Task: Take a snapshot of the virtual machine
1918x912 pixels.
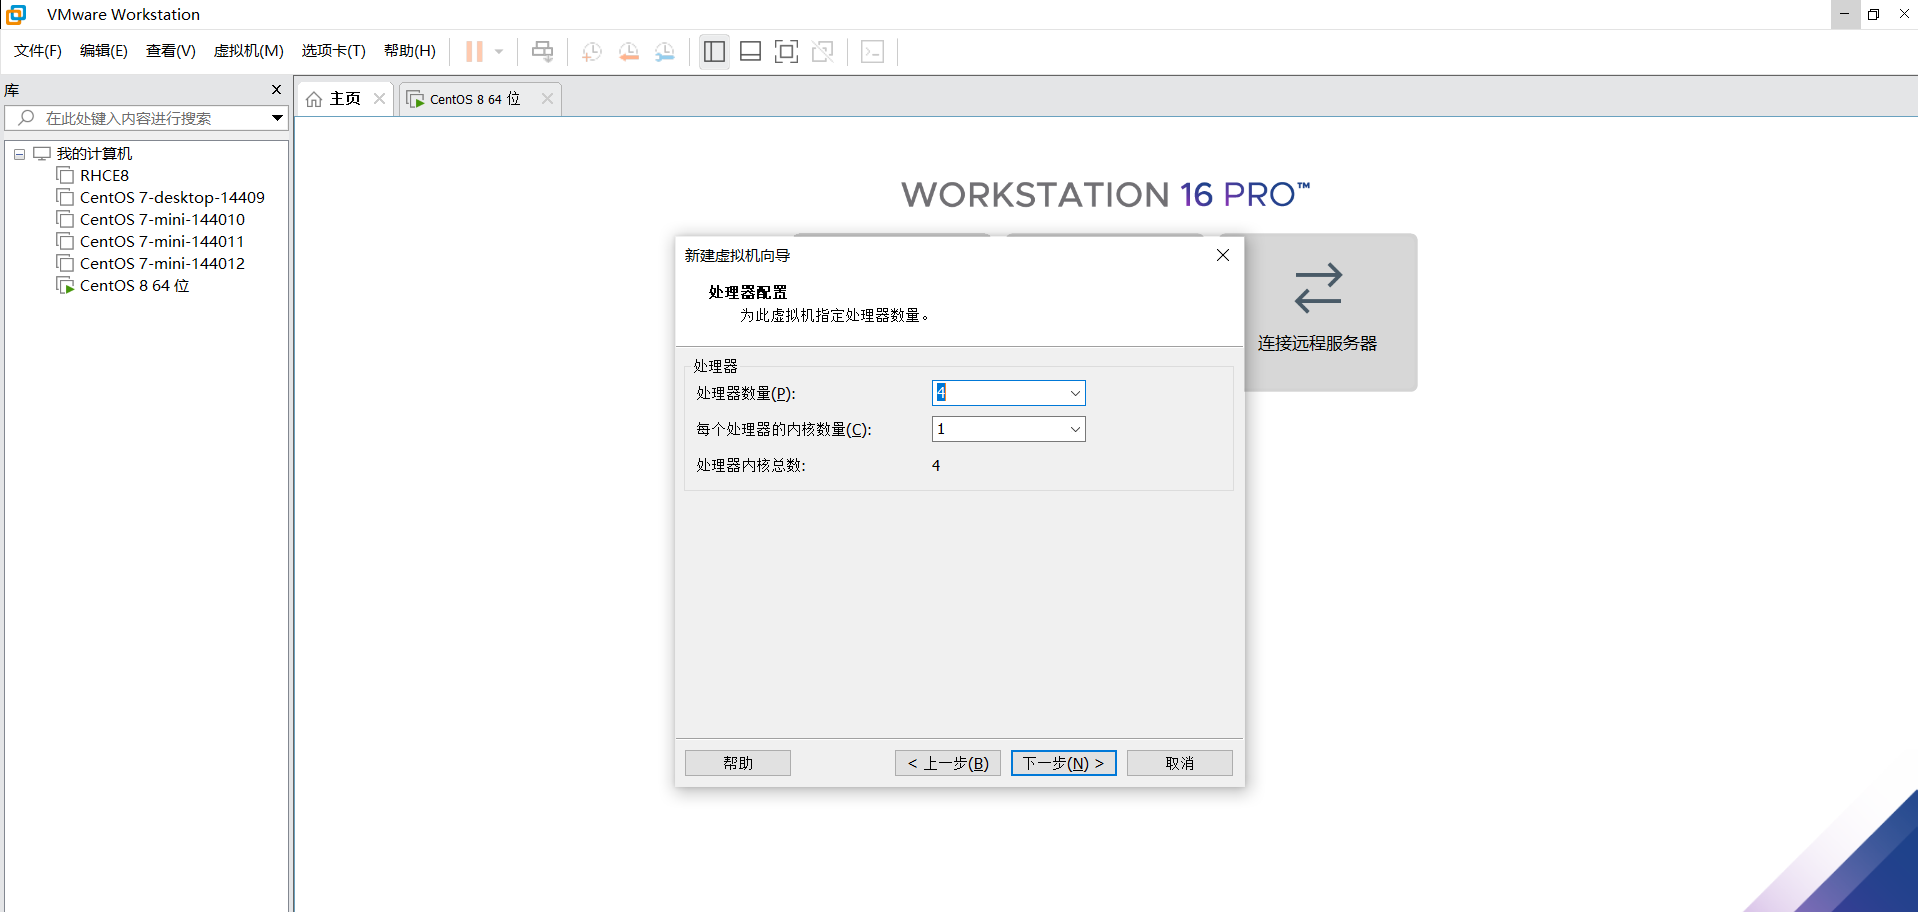Action: point(591,51)
